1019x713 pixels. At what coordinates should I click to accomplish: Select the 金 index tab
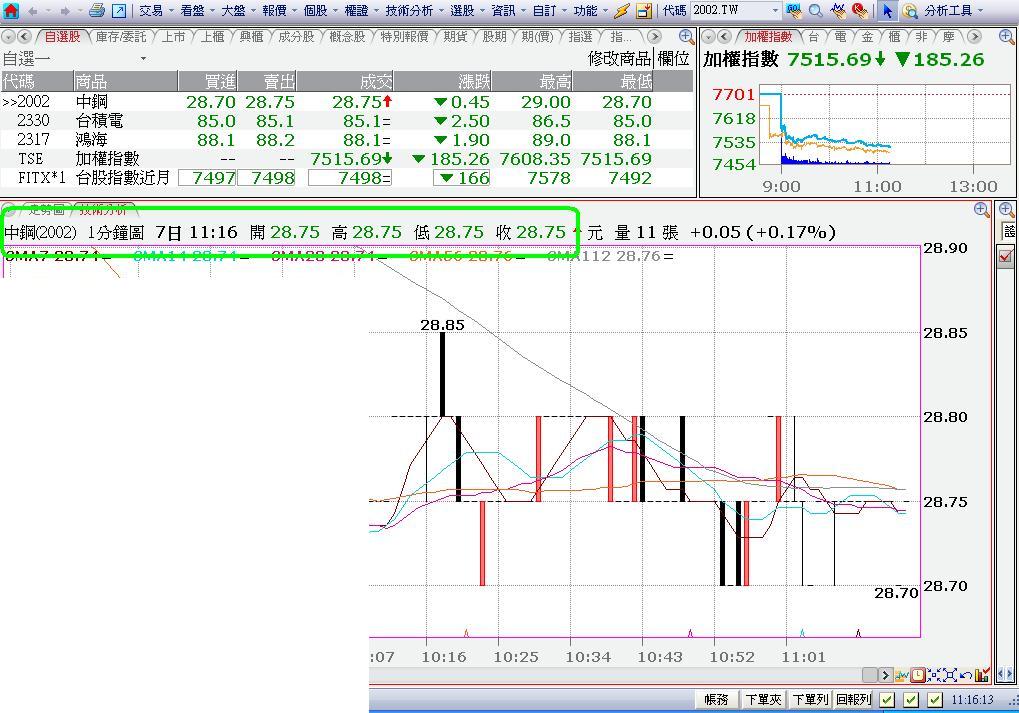867,37
